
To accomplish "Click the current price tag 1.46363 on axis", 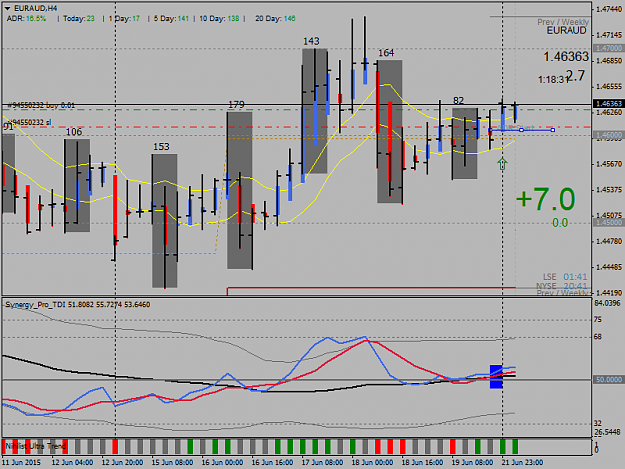I will 608,104.
